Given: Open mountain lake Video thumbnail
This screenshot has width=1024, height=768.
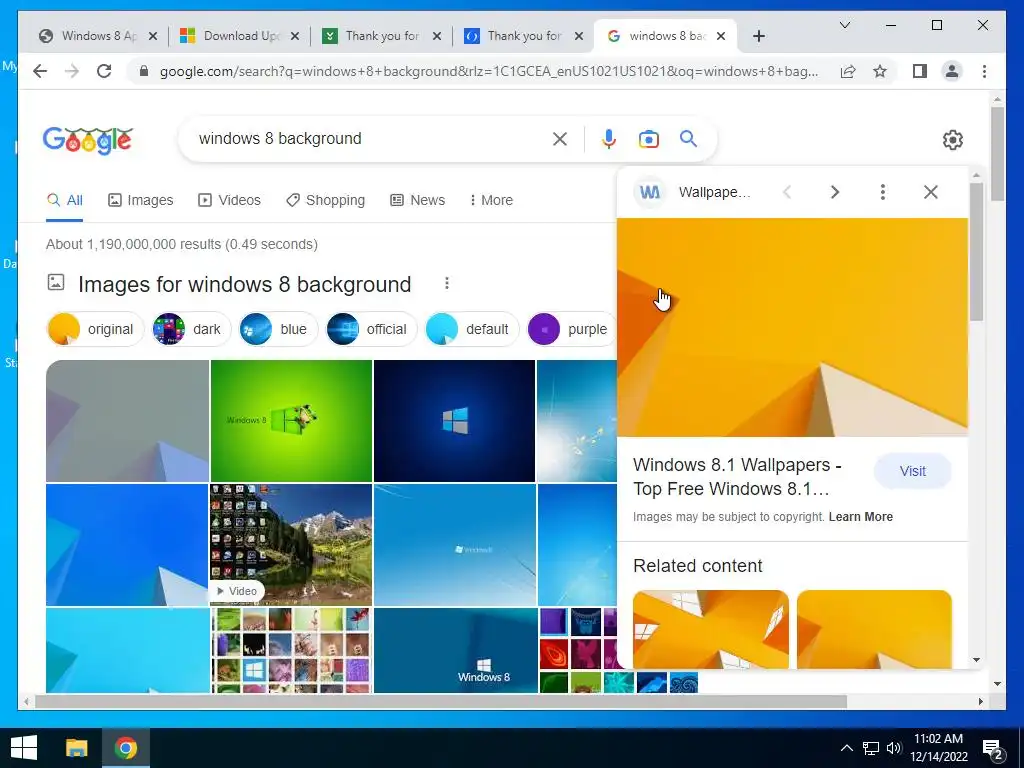Looking at the screenshot, I should click(291, 545).
